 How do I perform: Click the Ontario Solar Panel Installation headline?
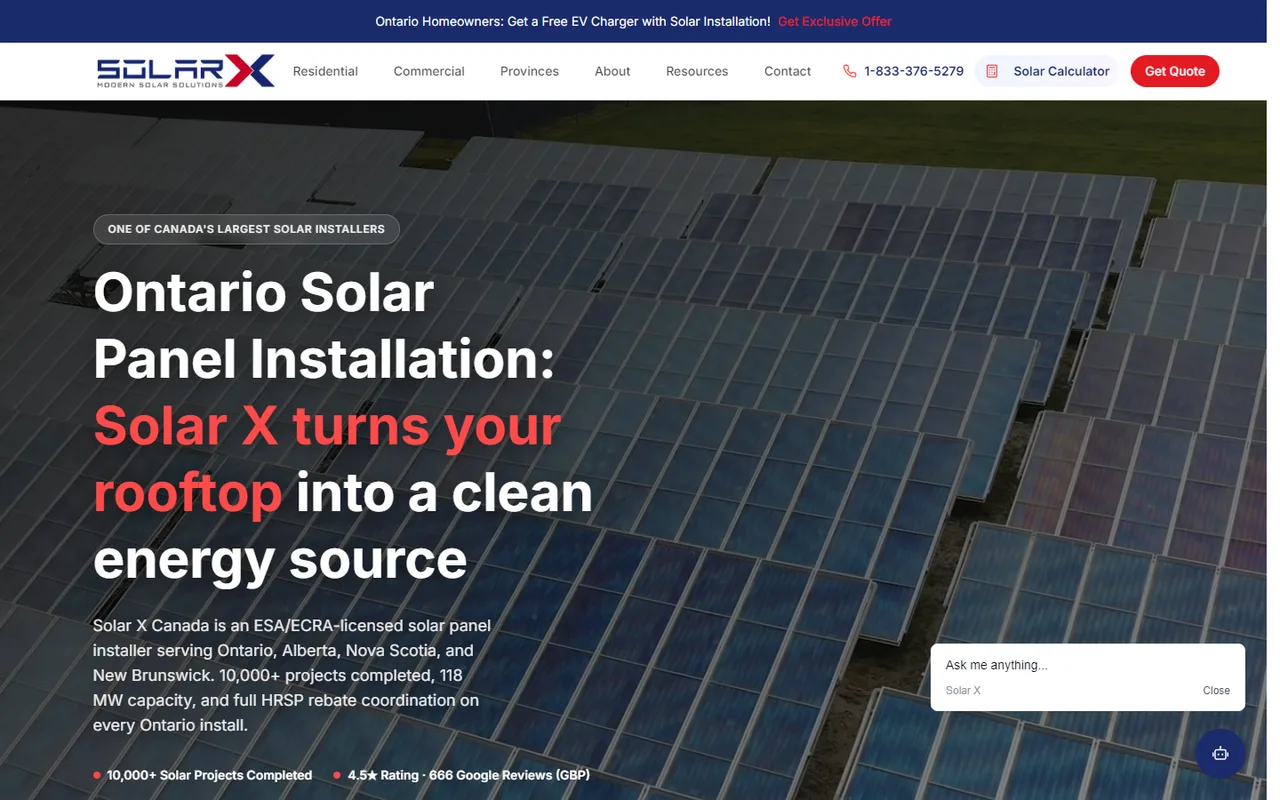342,425
